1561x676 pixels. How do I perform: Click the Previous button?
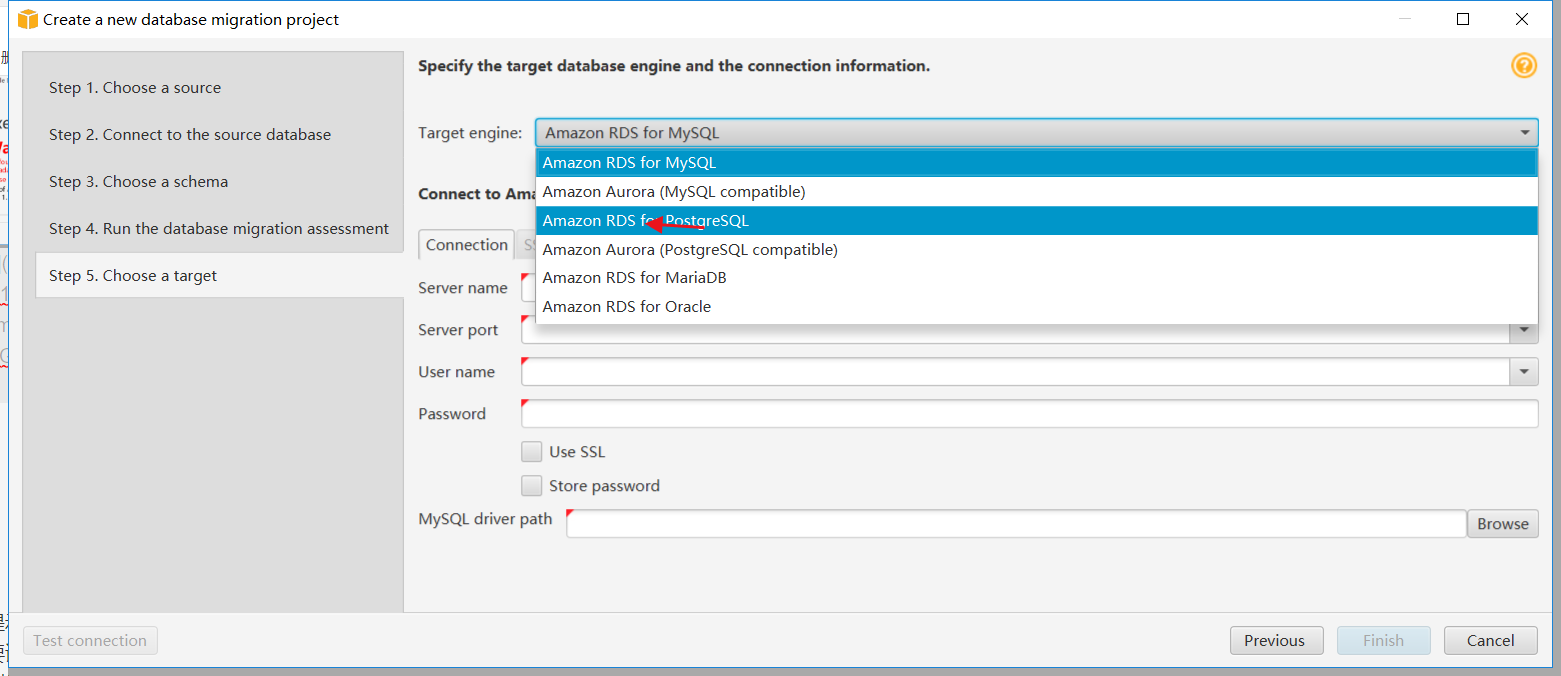(1274, 641)
